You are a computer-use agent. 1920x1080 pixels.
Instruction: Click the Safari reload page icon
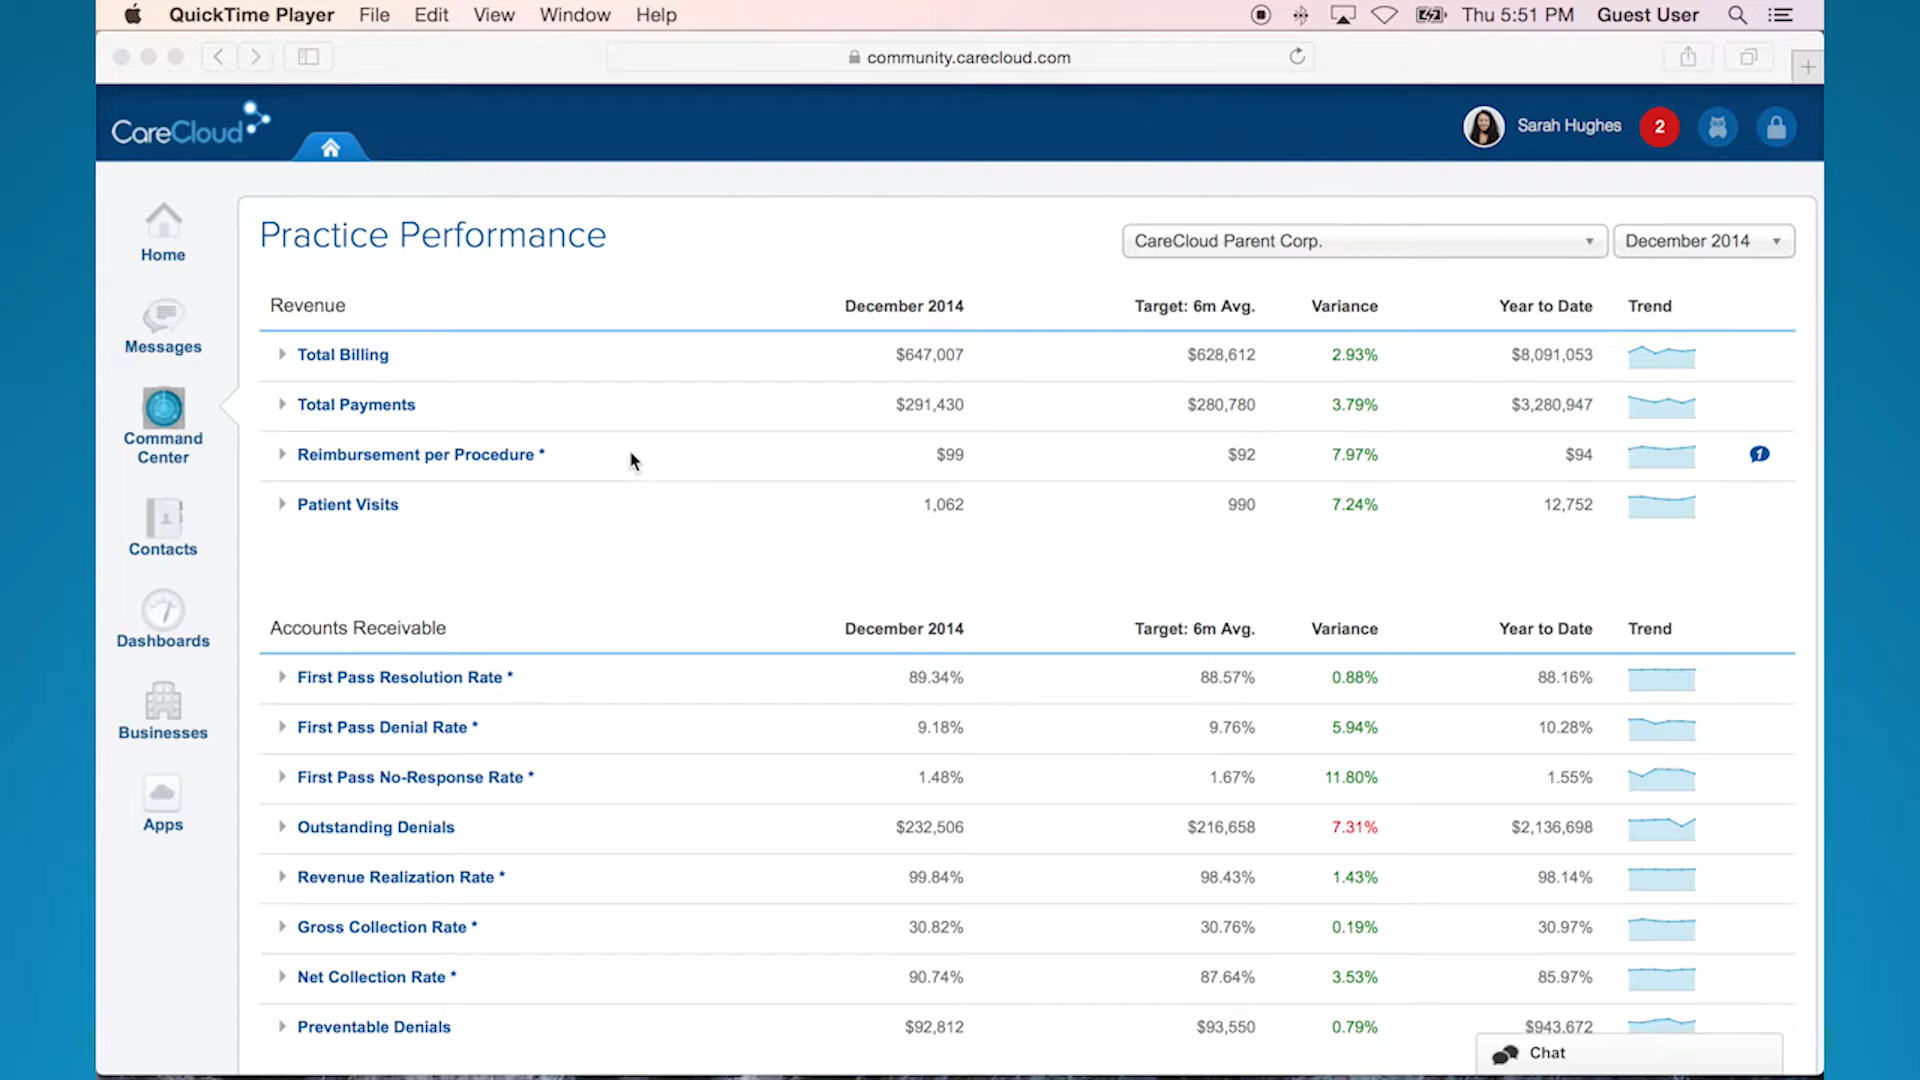click(1297, 57)
